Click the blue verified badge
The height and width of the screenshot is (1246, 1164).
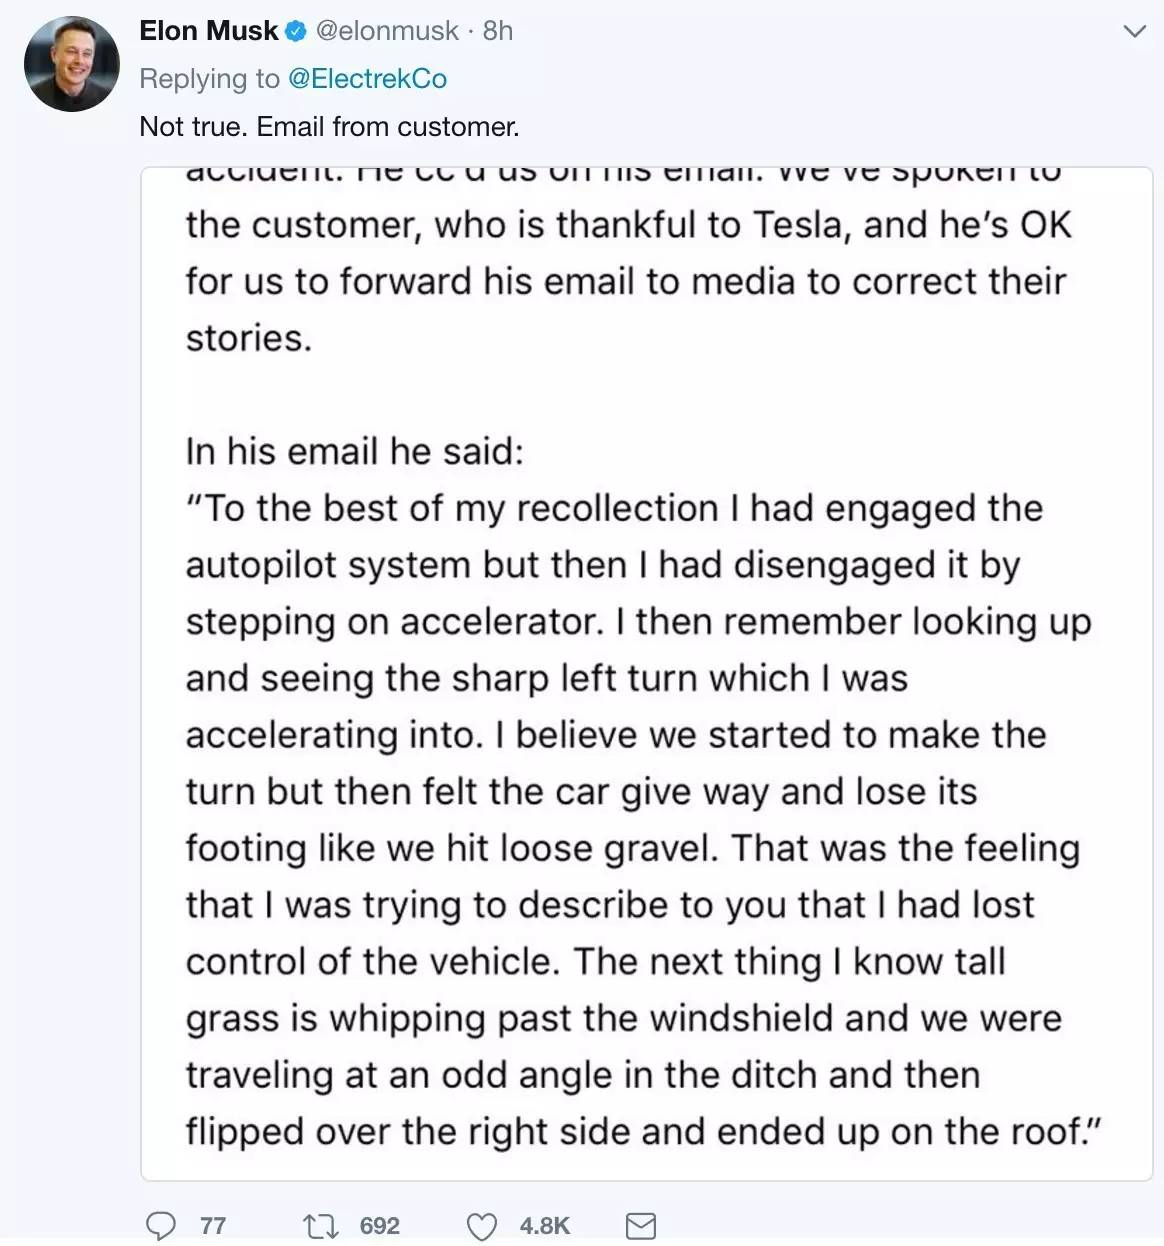[x=296, y=32]
